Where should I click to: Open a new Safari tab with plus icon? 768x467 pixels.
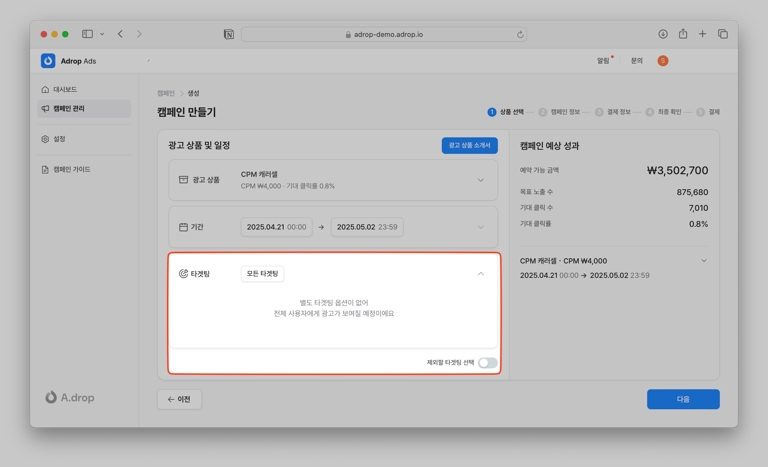[x=702, y=34]
